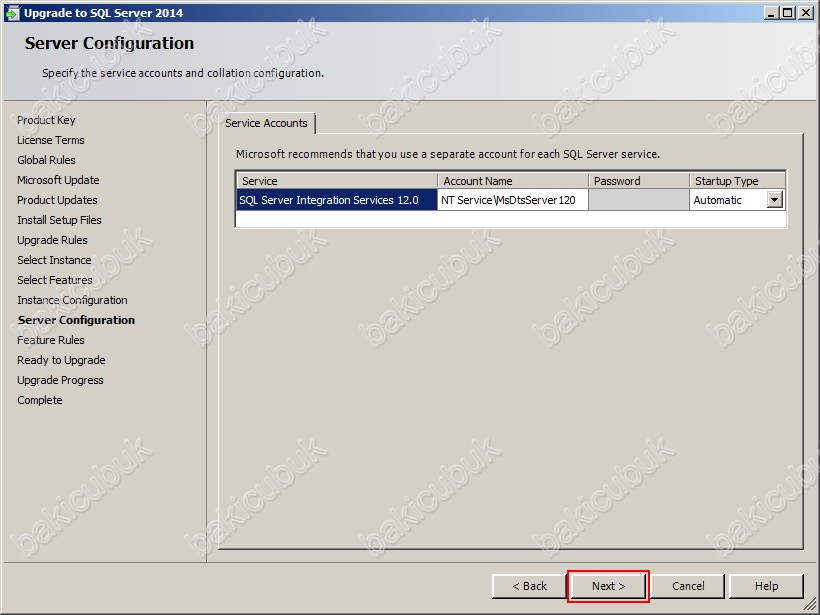This screenshot has width=820, height=615.
Task: Select the Service Accounts tab
Action: (266, 123)
